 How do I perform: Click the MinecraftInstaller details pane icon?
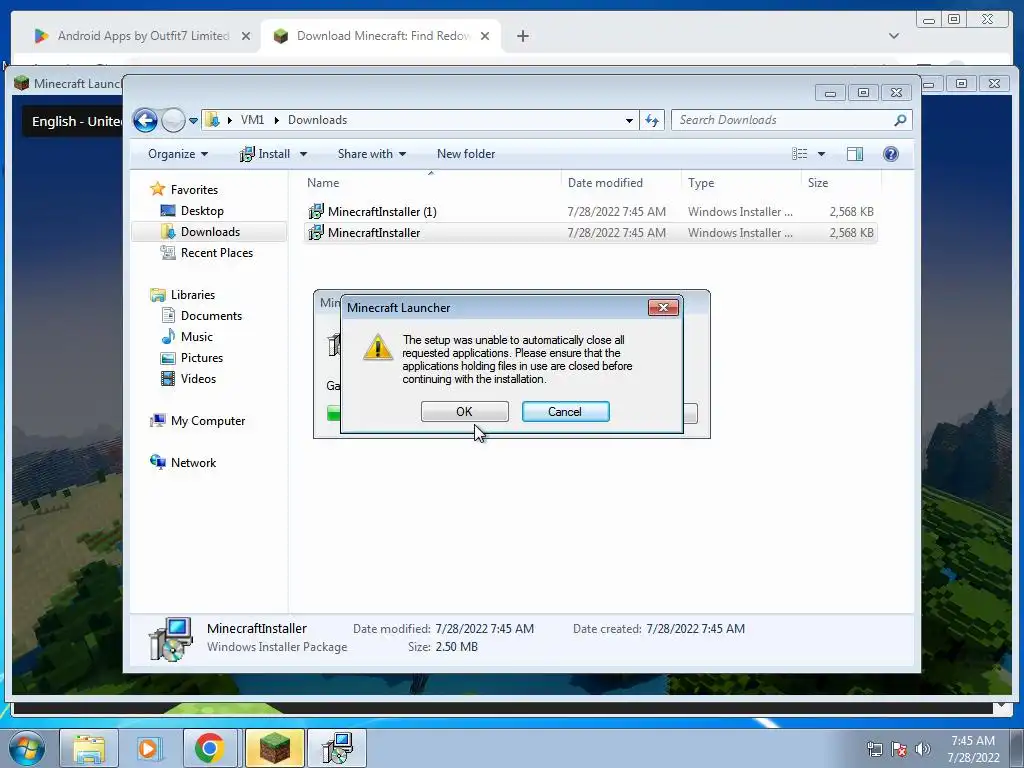[x=170, y=639]
